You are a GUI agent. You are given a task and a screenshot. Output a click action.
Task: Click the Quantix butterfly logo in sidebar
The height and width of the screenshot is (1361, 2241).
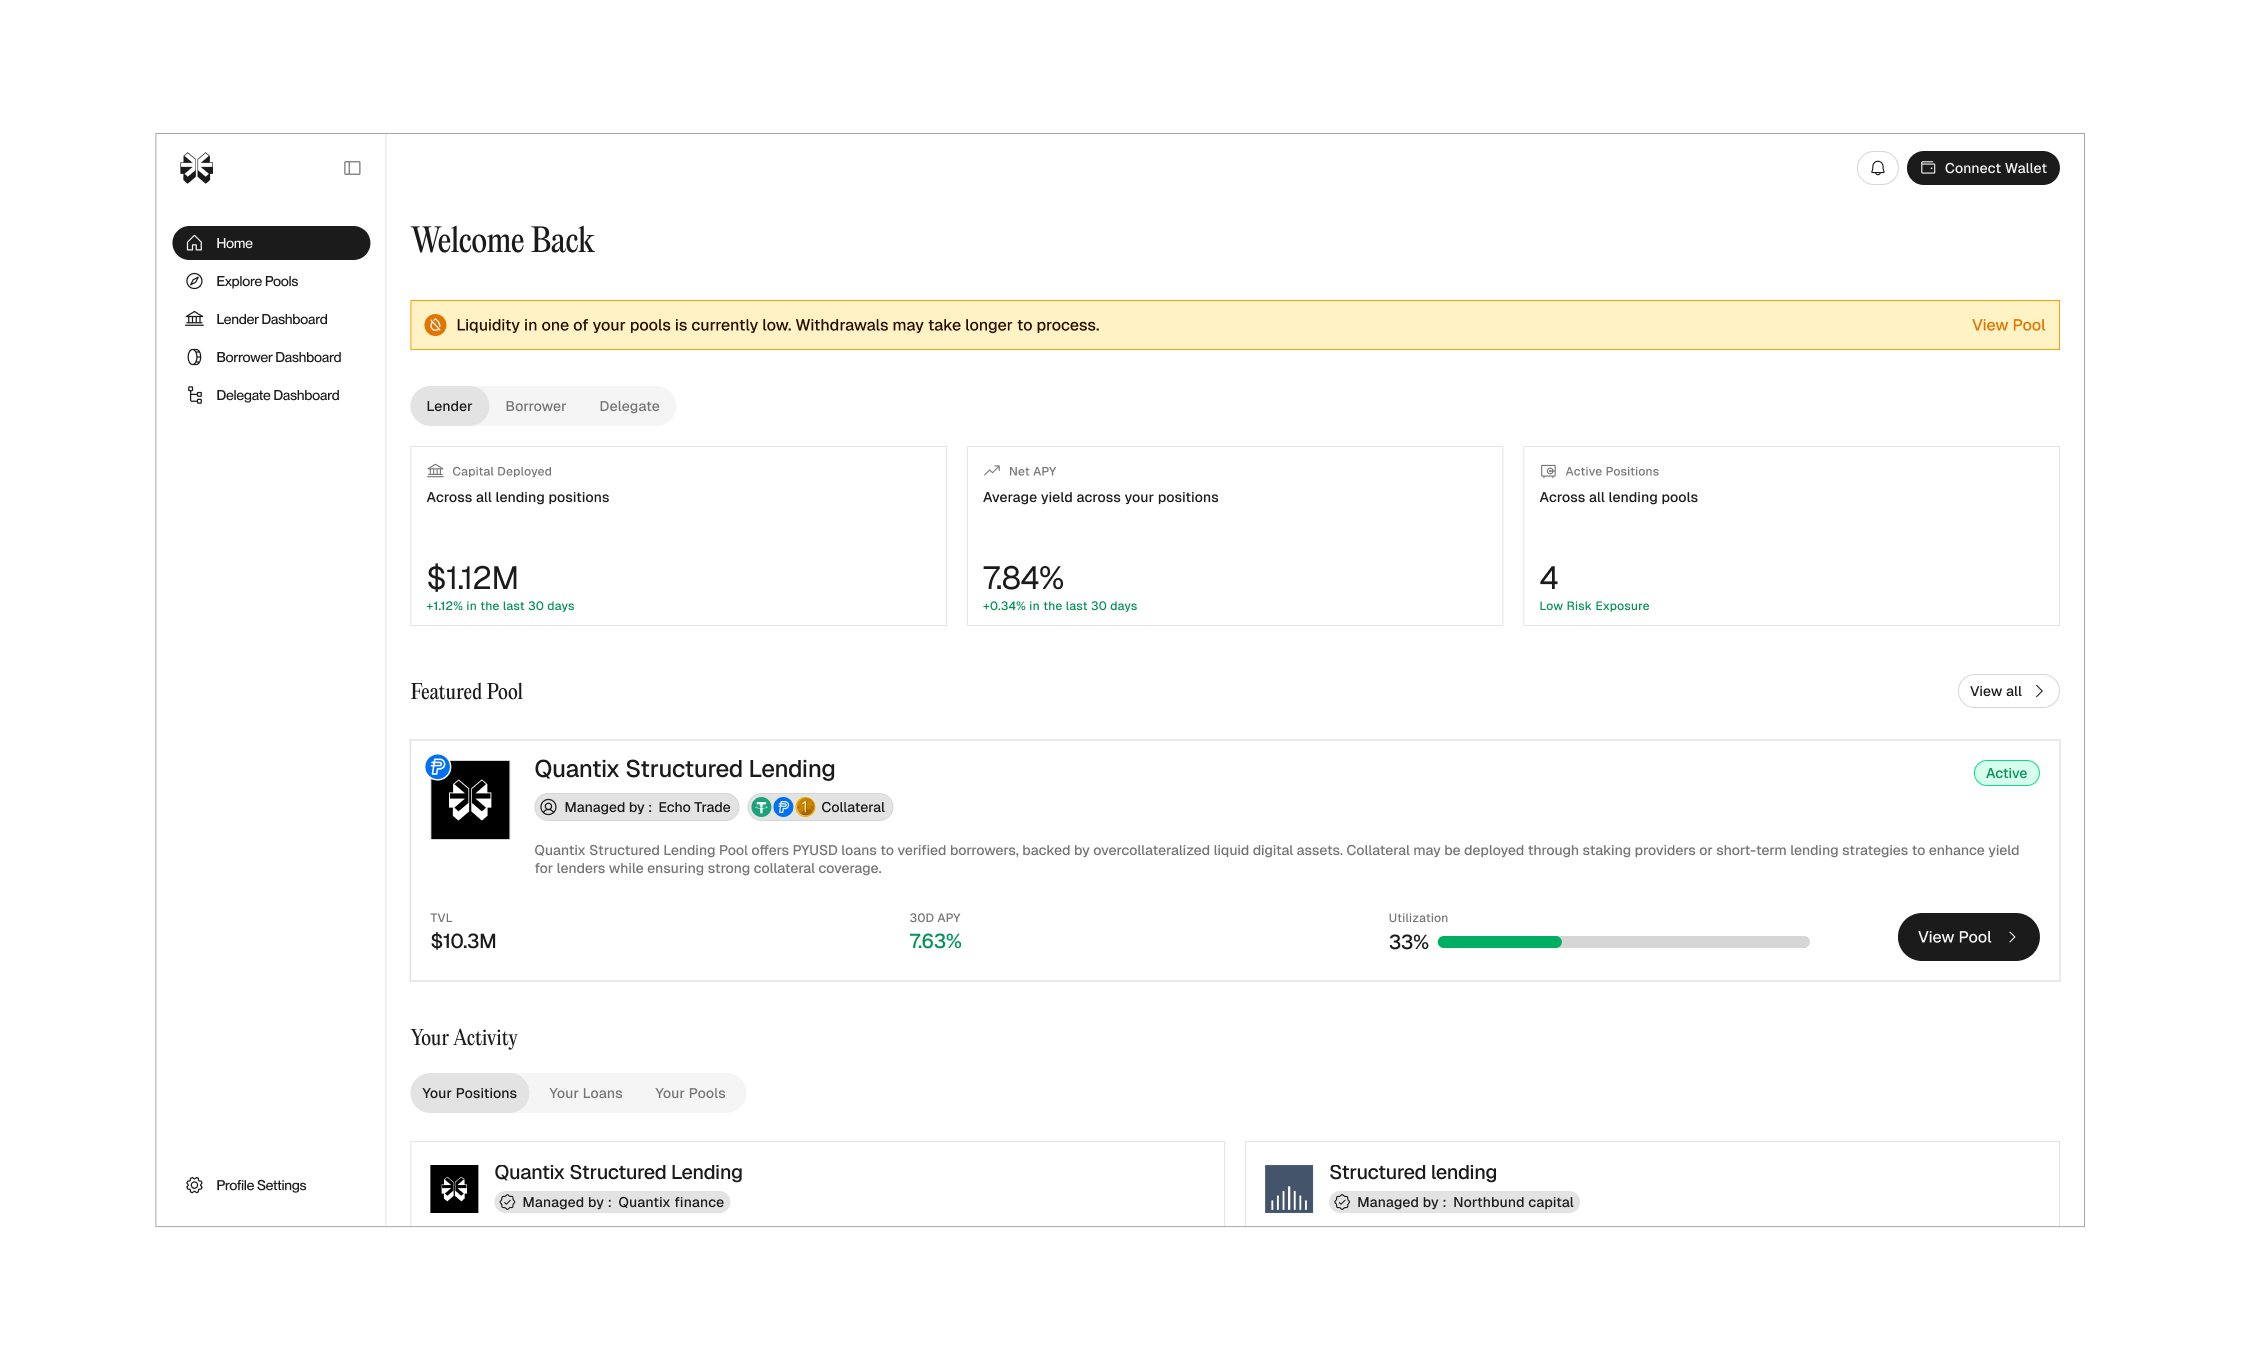(196, 168)
